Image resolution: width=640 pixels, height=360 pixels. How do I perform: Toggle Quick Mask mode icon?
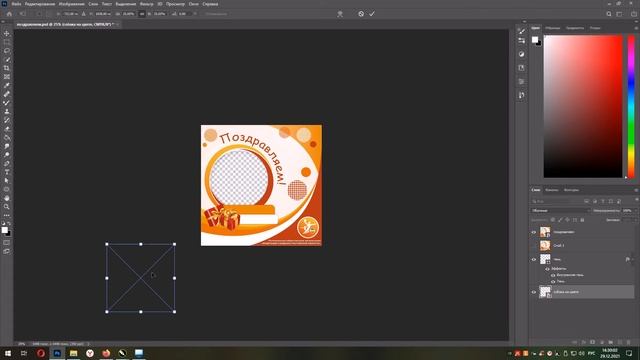pos(7,243)
